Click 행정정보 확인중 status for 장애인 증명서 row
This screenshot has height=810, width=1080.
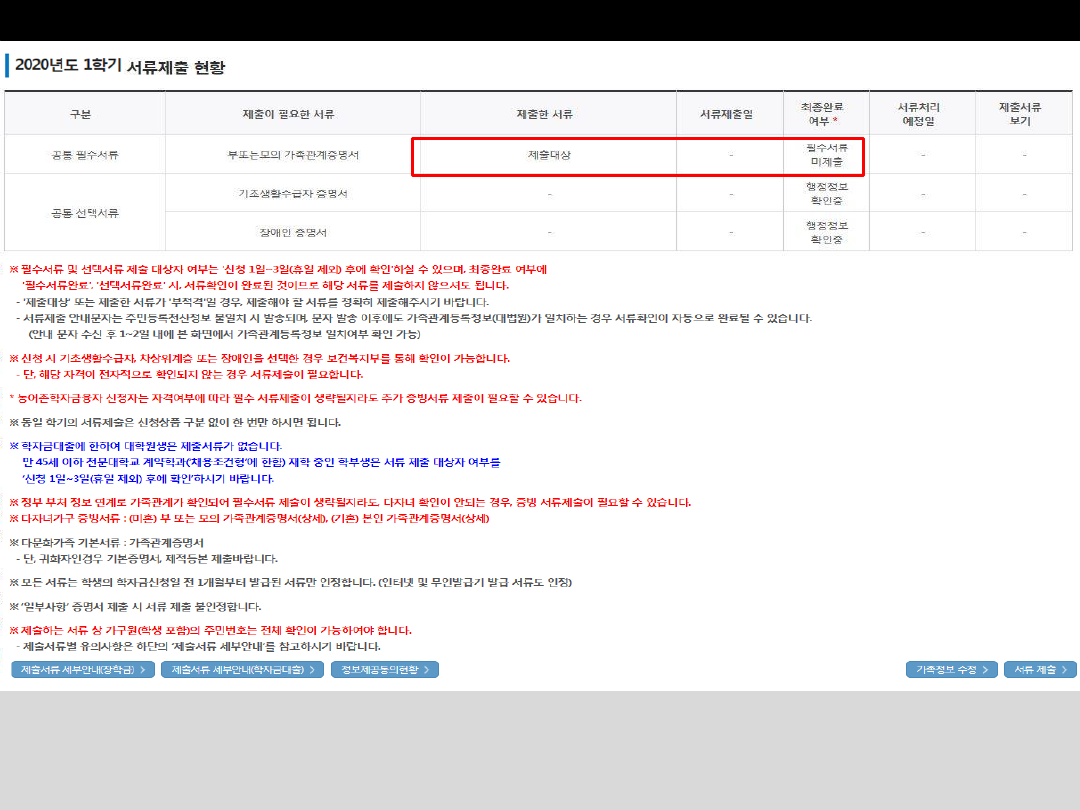(826, 232)
